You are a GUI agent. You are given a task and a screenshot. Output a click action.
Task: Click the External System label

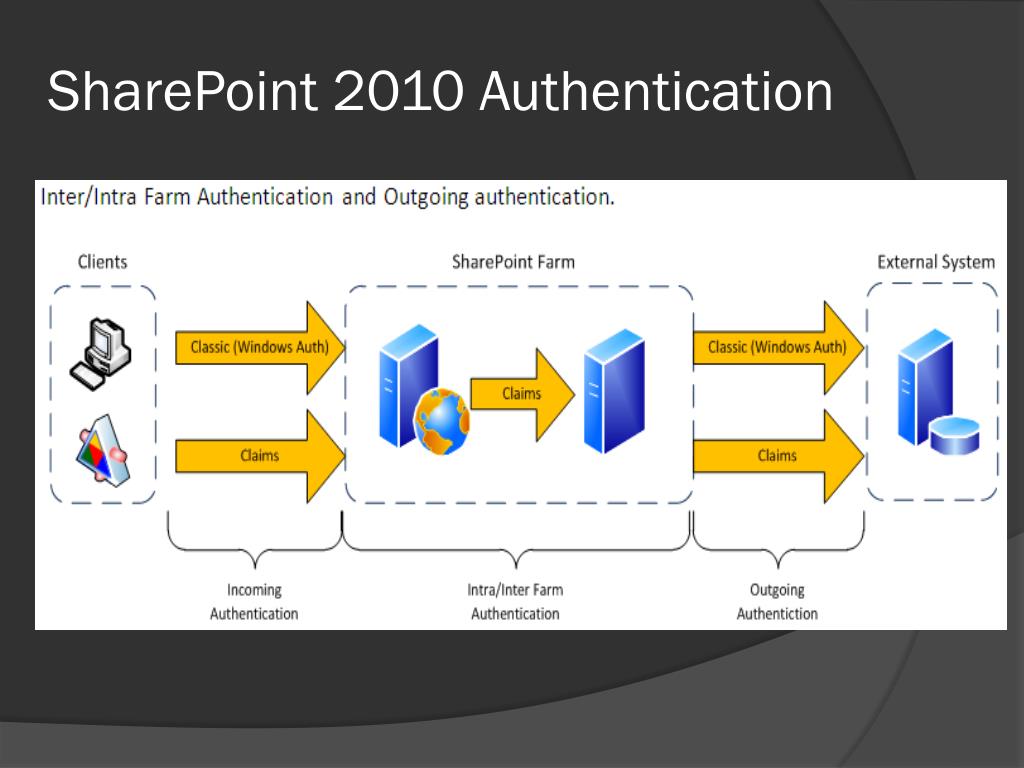click(936, 262)
